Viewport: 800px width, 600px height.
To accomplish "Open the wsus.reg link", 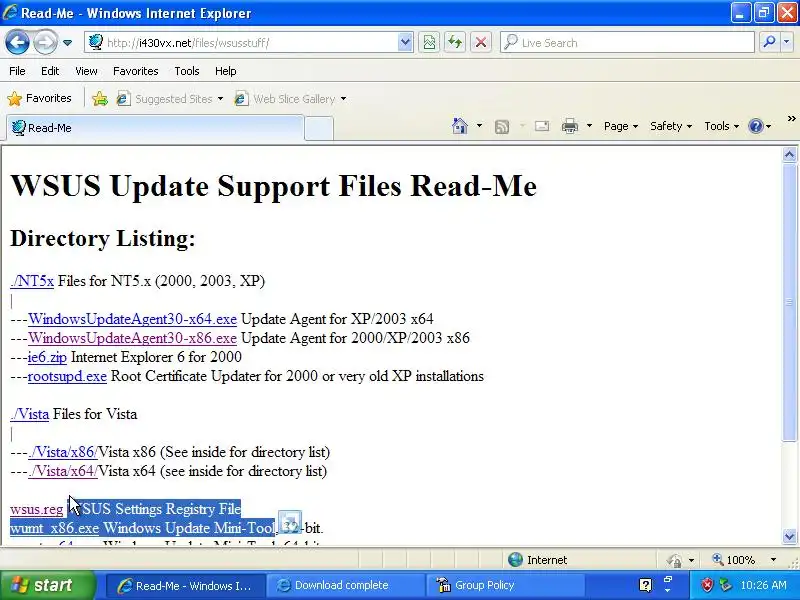I will coord(37,509).
